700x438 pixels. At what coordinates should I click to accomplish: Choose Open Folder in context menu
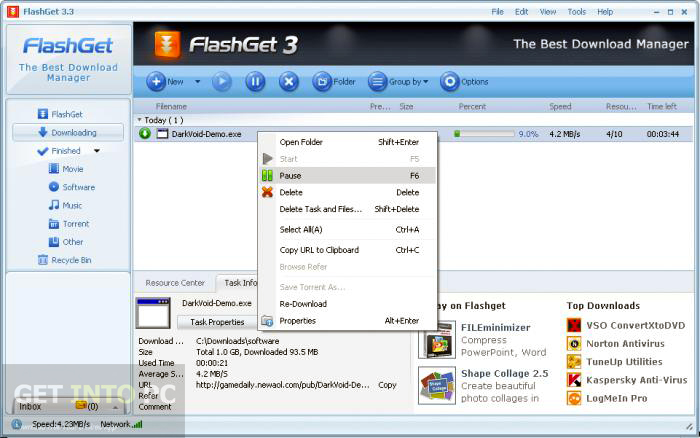(x=348, y=142)
